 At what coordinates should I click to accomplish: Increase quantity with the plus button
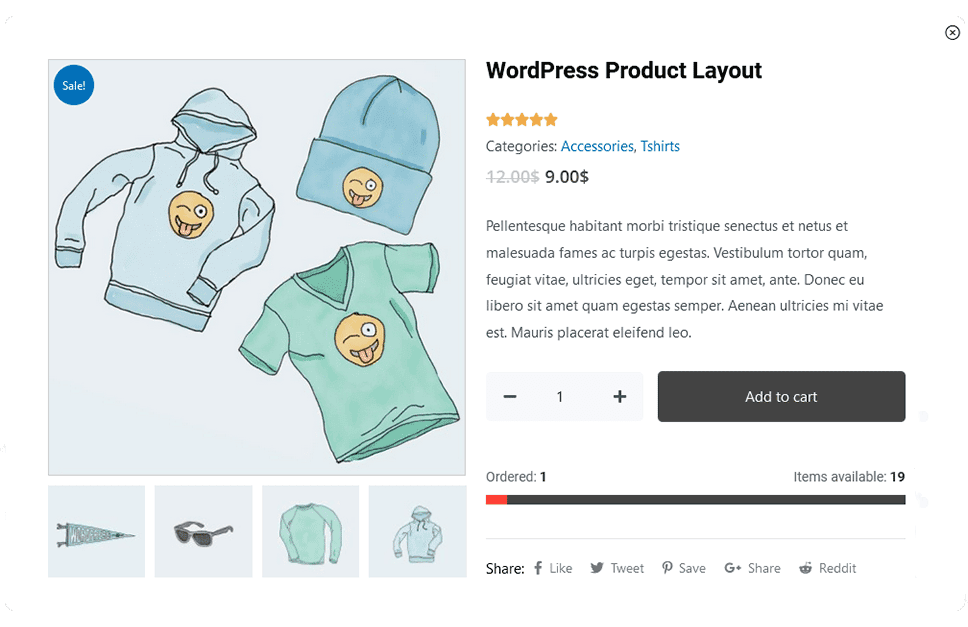[620, 397]
